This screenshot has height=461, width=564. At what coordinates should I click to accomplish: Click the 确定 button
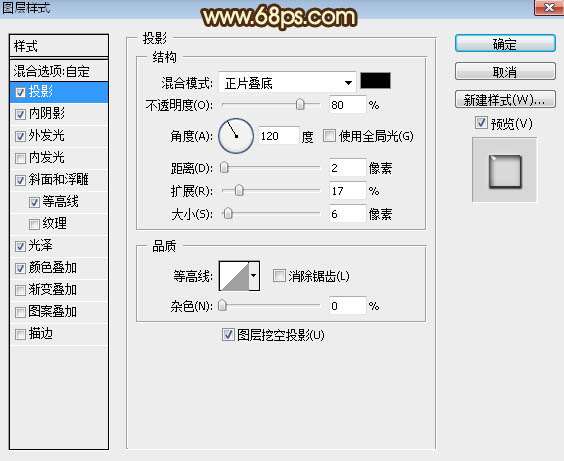click(x=505, y=44)
